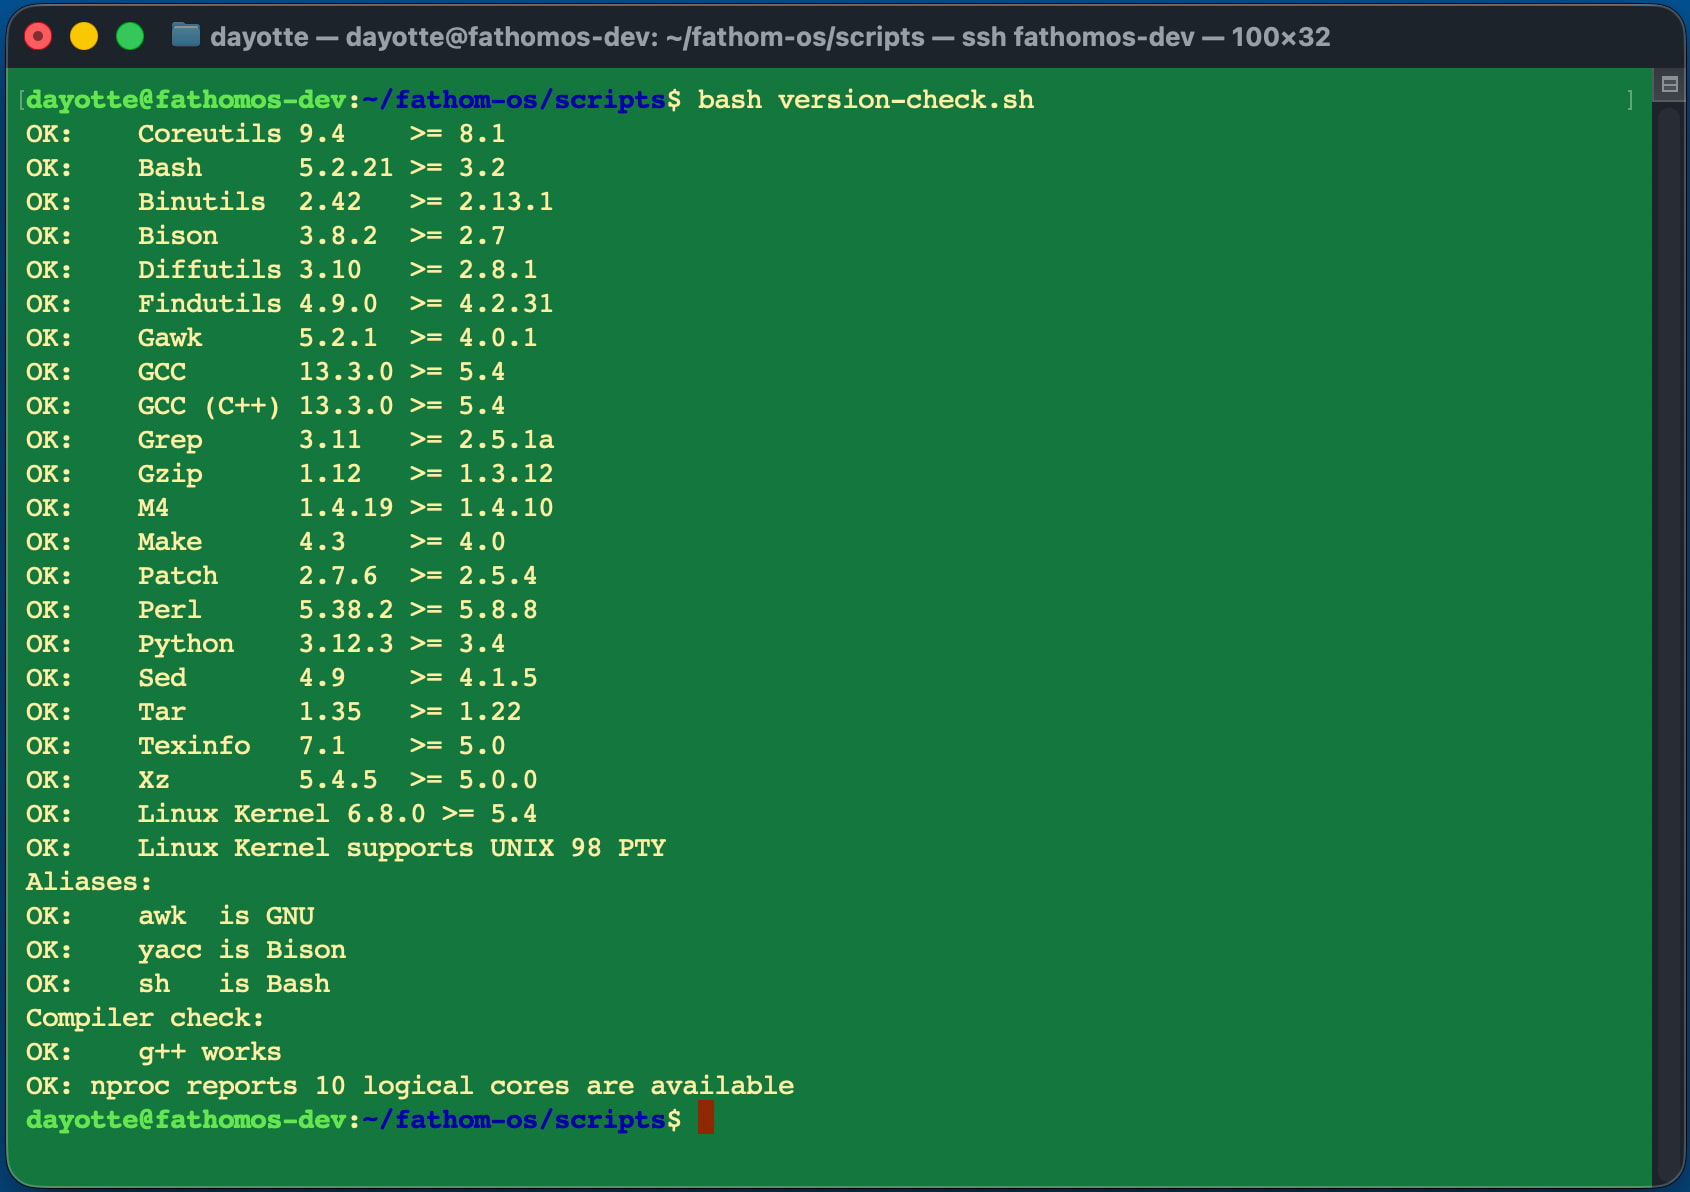Maximize the terminal with green button

[x=130, y=37]
